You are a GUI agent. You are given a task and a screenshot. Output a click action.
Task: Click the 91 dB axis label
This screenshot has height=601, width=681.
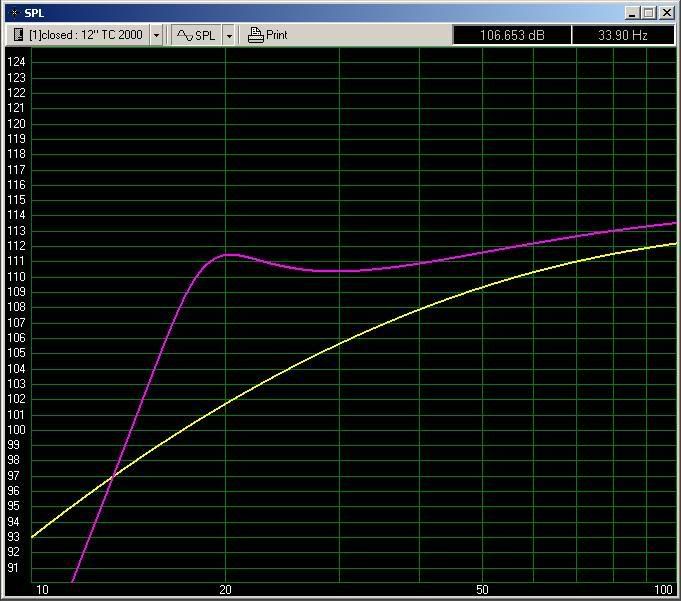[x=13, y=568]
